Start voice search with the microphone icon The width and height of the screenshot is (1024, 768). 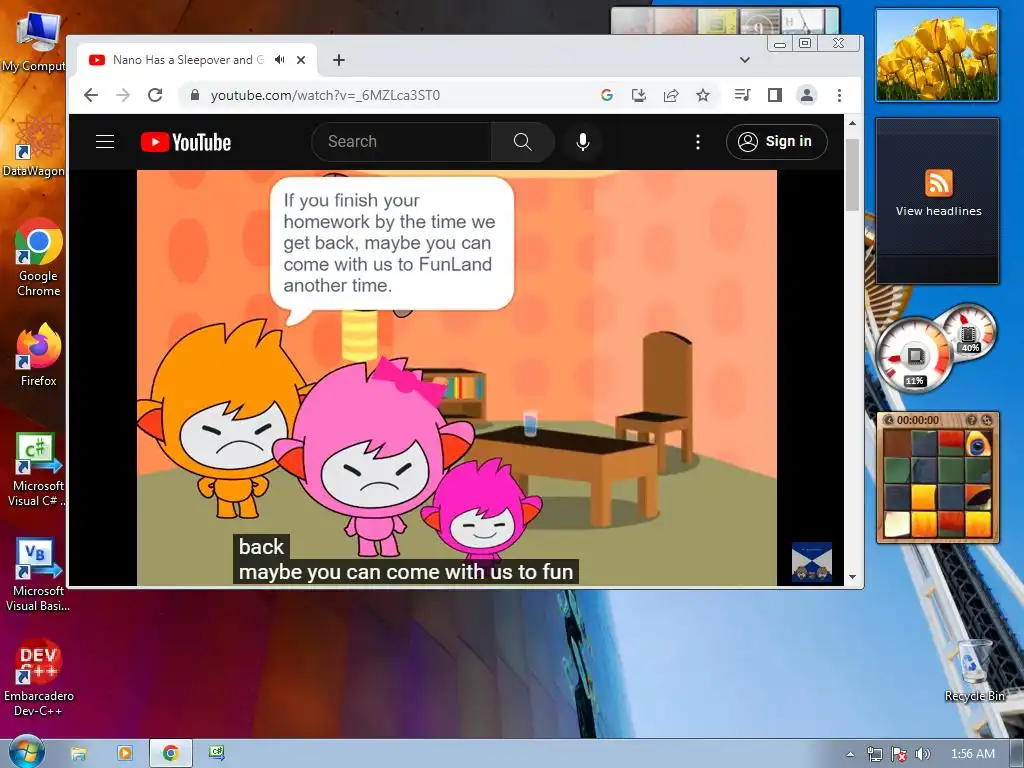tap(583, 142)
